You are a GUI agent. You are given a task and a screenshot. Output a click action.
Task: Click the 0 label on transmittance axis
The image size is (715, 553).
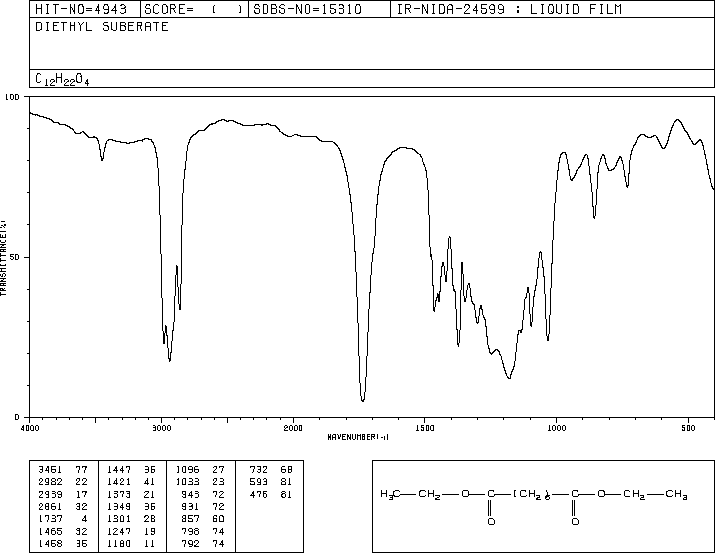[17, 417]
